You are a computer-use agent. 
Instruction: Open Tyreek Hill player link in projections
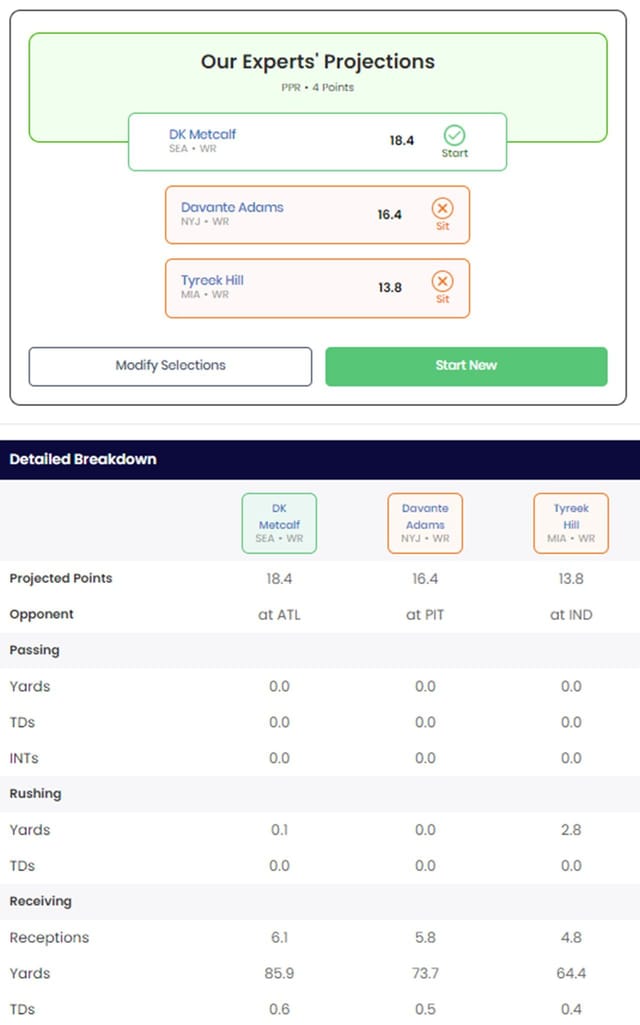click(x=212, y=280)
